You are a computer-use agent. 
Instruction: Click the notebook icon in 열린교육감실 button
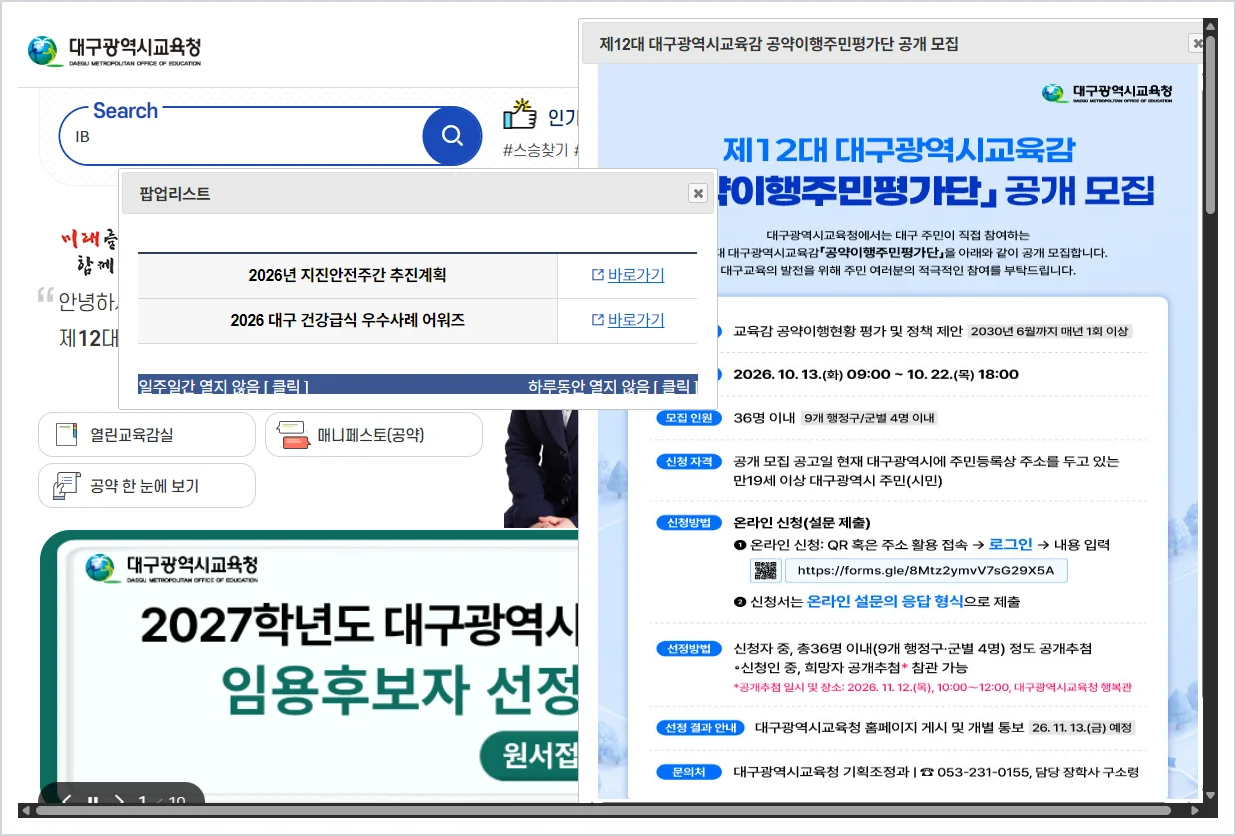[67, 434]
